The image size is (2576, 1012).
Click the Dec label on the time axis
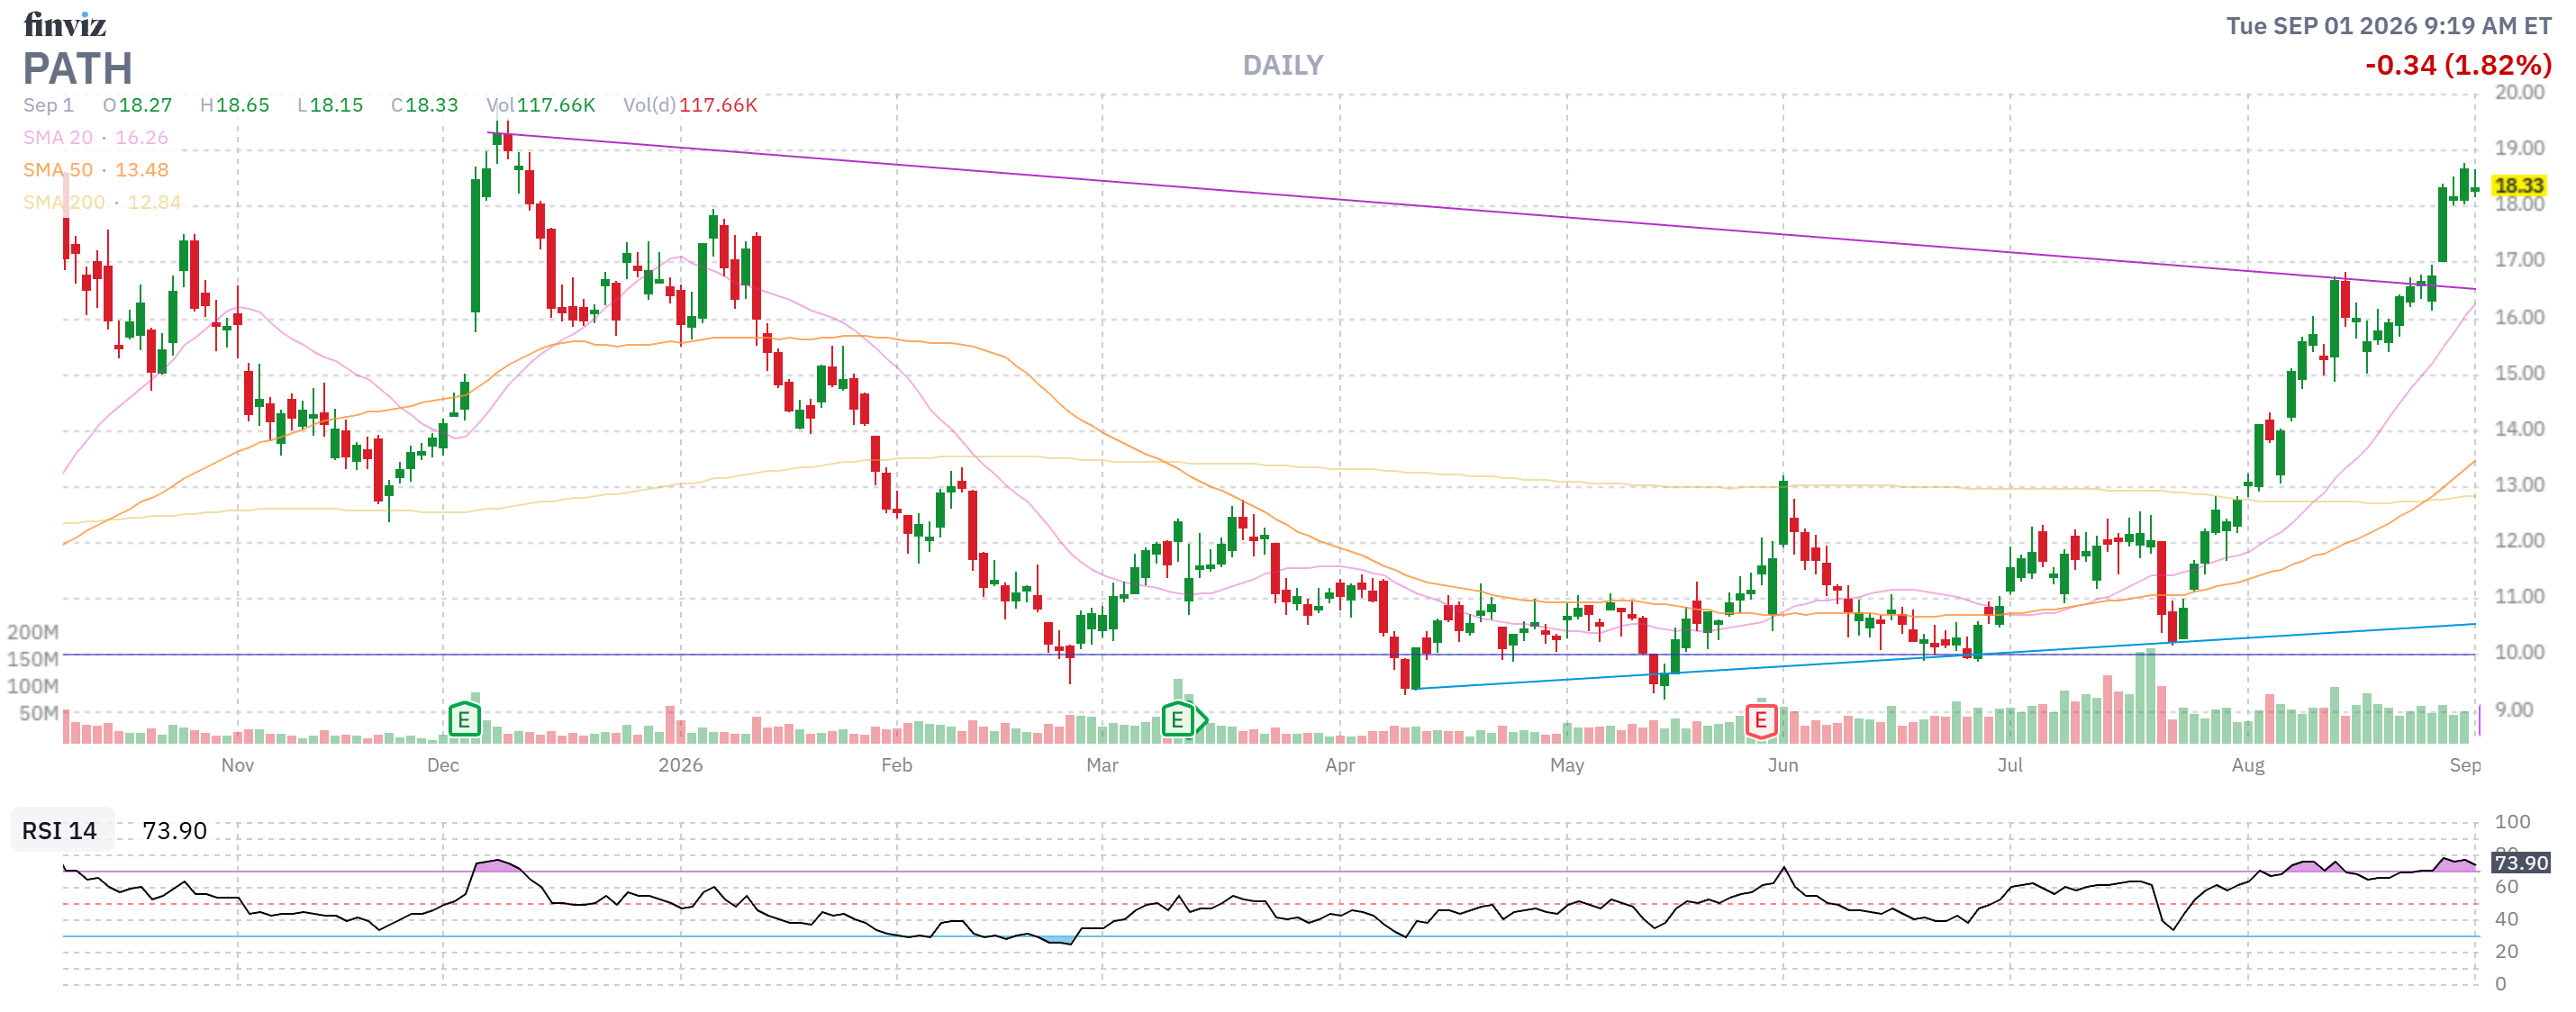point(443,765)
